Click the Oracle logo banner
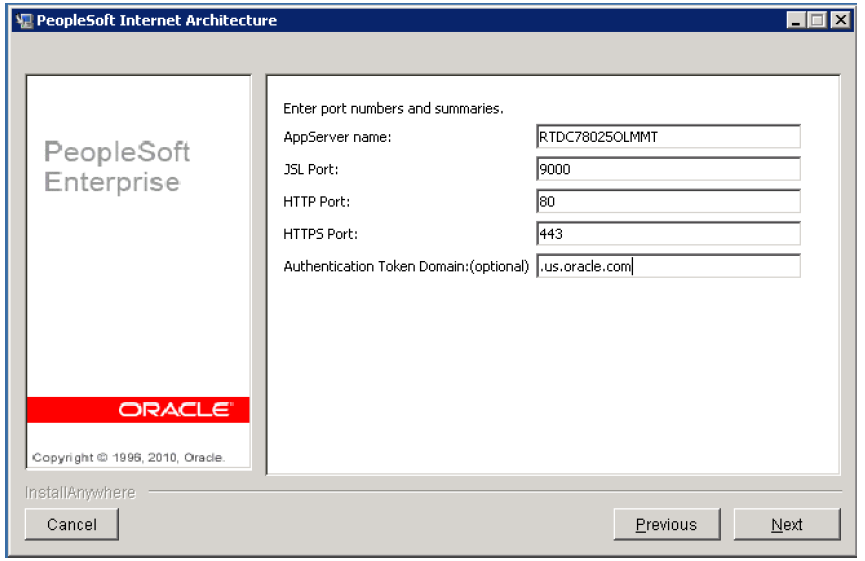The height and width of the screenshot is (561, 865). tap(138, 410)
